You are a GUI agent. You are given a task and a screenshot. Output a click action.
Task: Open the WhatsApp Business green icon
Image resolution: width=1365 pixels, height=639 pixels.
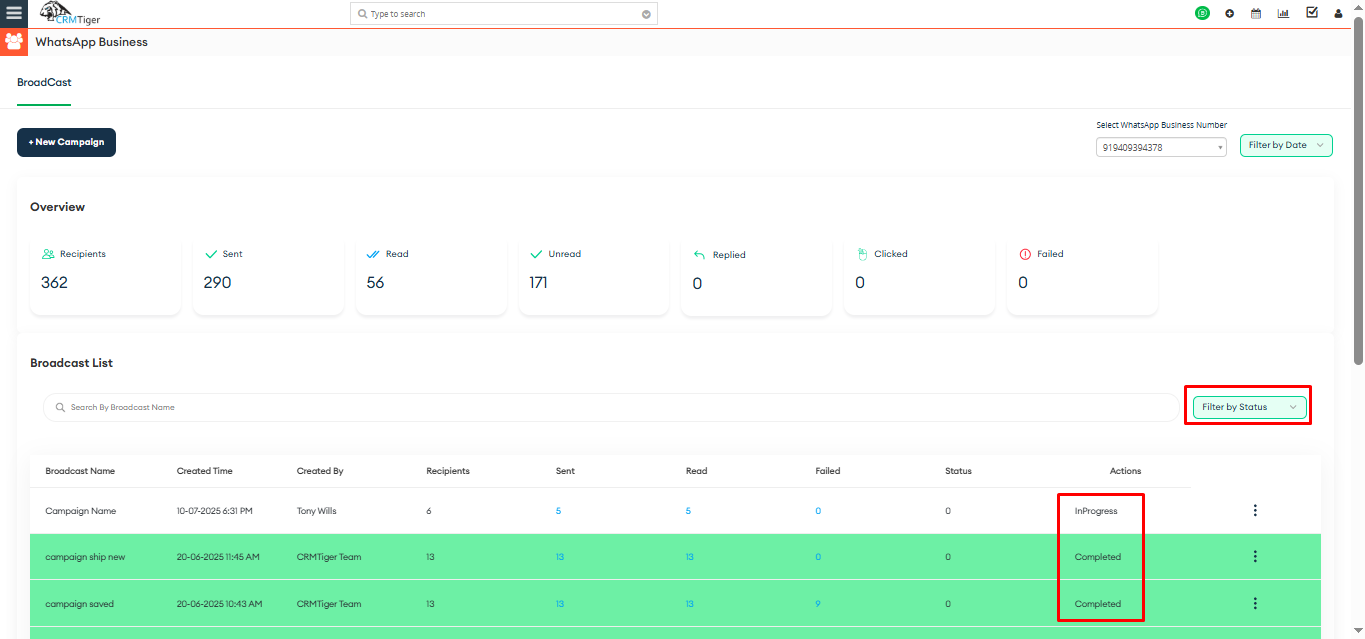tap(1202, 14)
